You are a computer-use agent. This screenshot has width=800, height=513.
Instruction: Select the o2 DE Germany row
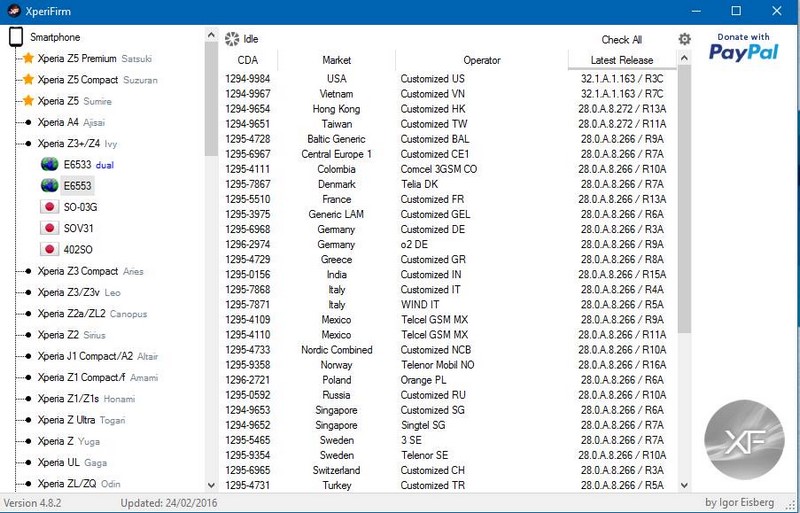(x=448, y=245)
